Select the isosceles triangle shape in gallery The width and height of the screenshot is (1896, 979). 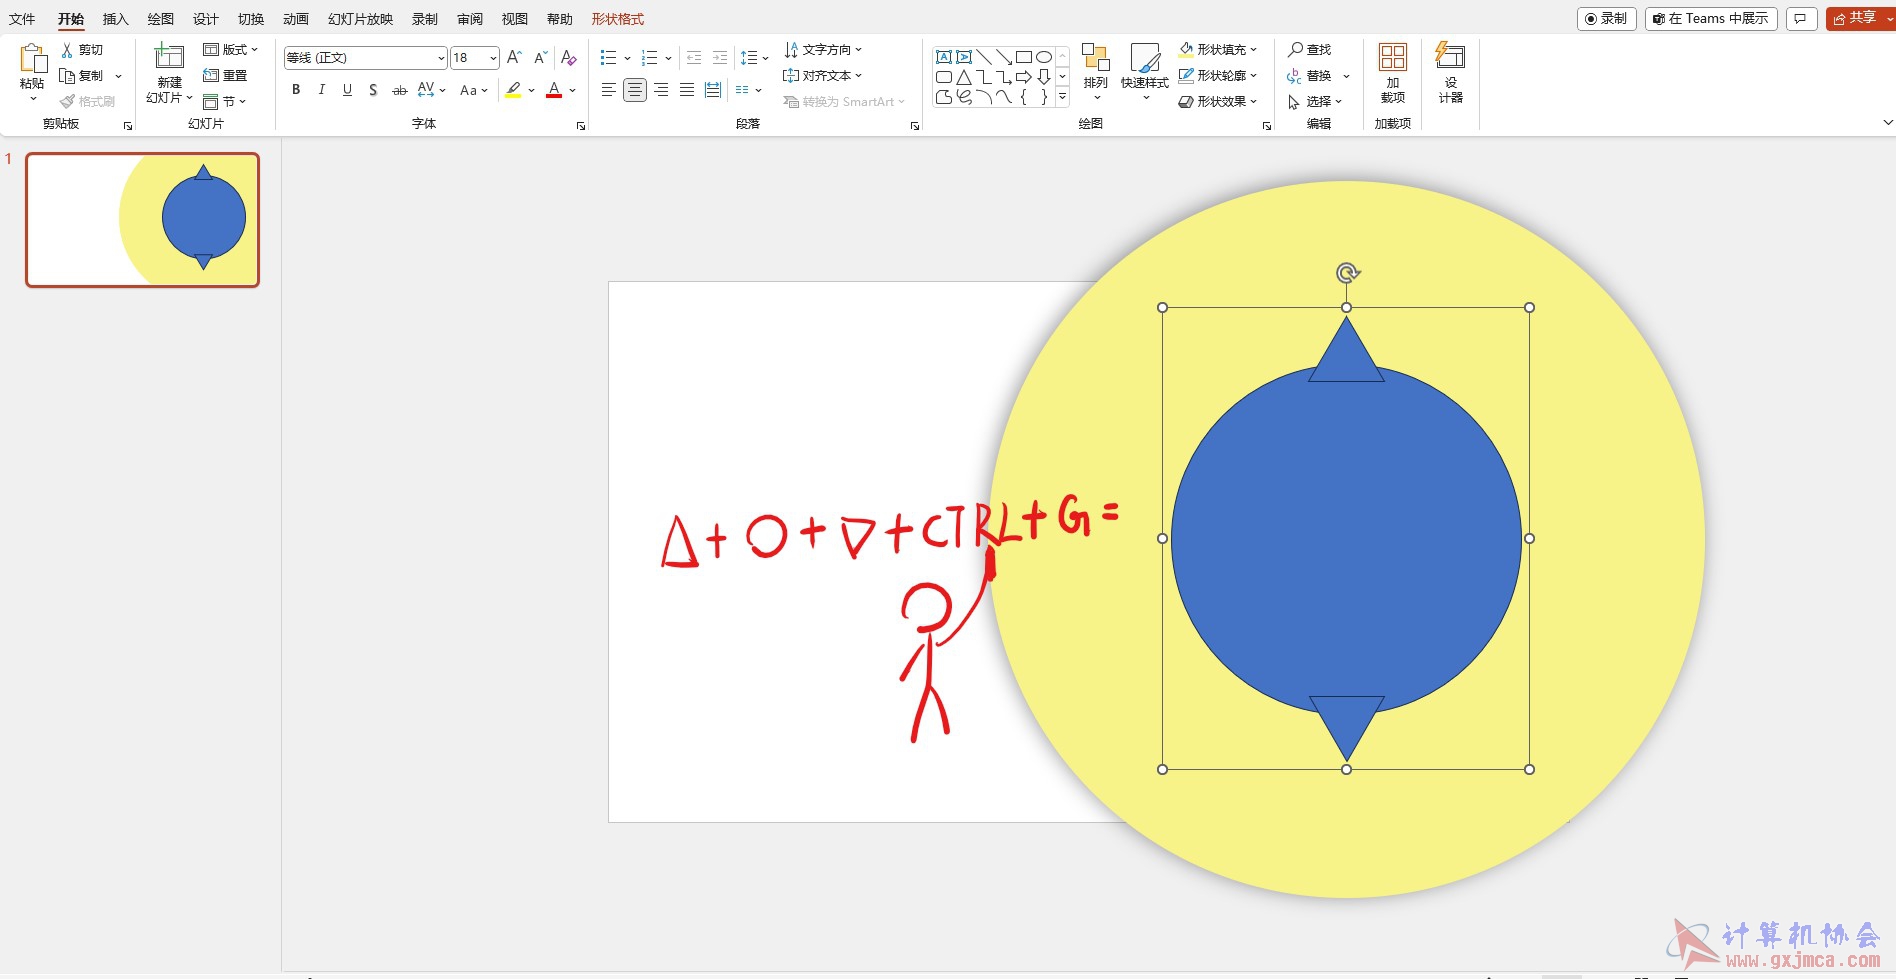click(964, 77)
